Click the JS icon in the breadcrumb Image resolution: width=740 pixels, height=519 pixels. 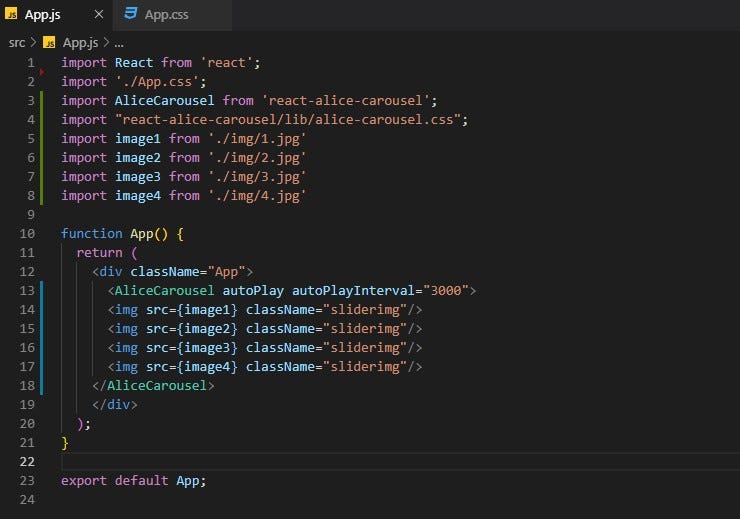pos(49,43)
